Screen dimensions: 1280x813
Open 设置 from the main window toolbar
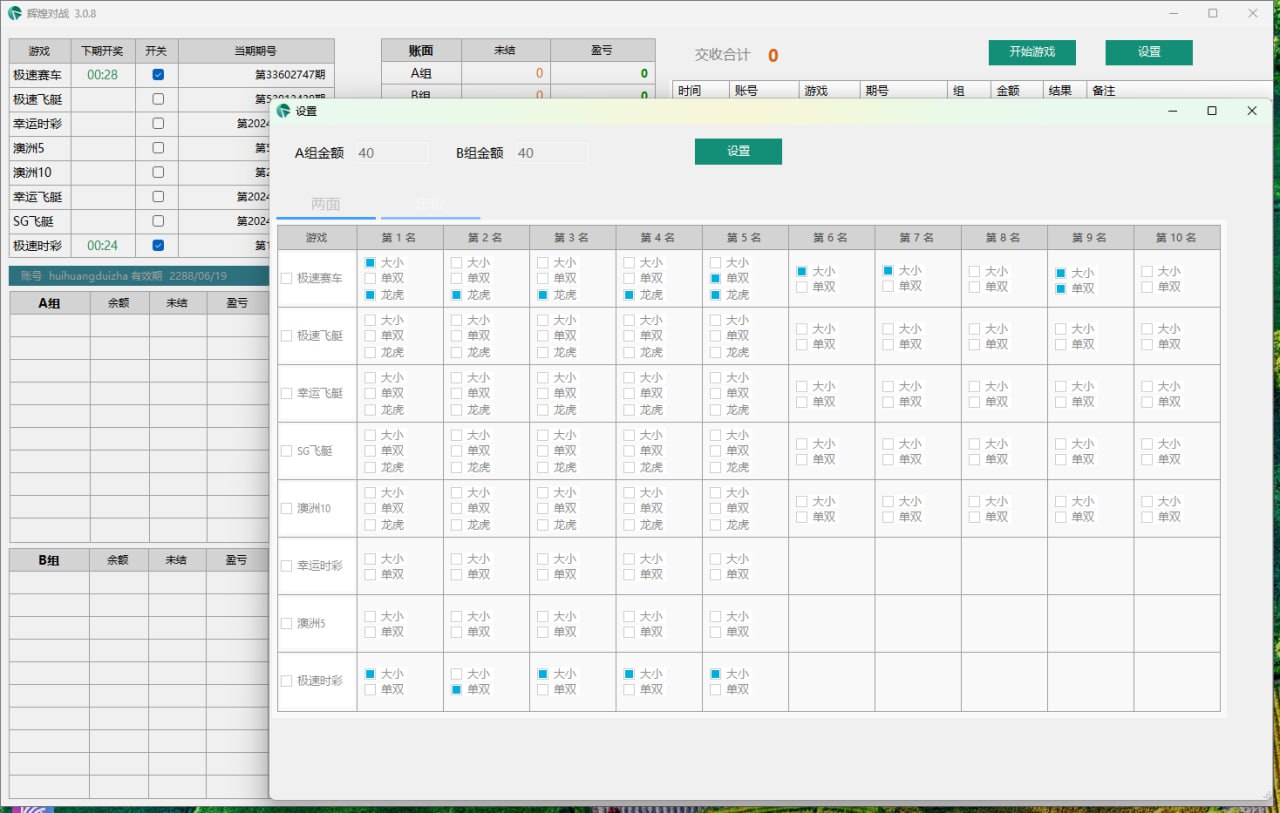pos(1148,52)
